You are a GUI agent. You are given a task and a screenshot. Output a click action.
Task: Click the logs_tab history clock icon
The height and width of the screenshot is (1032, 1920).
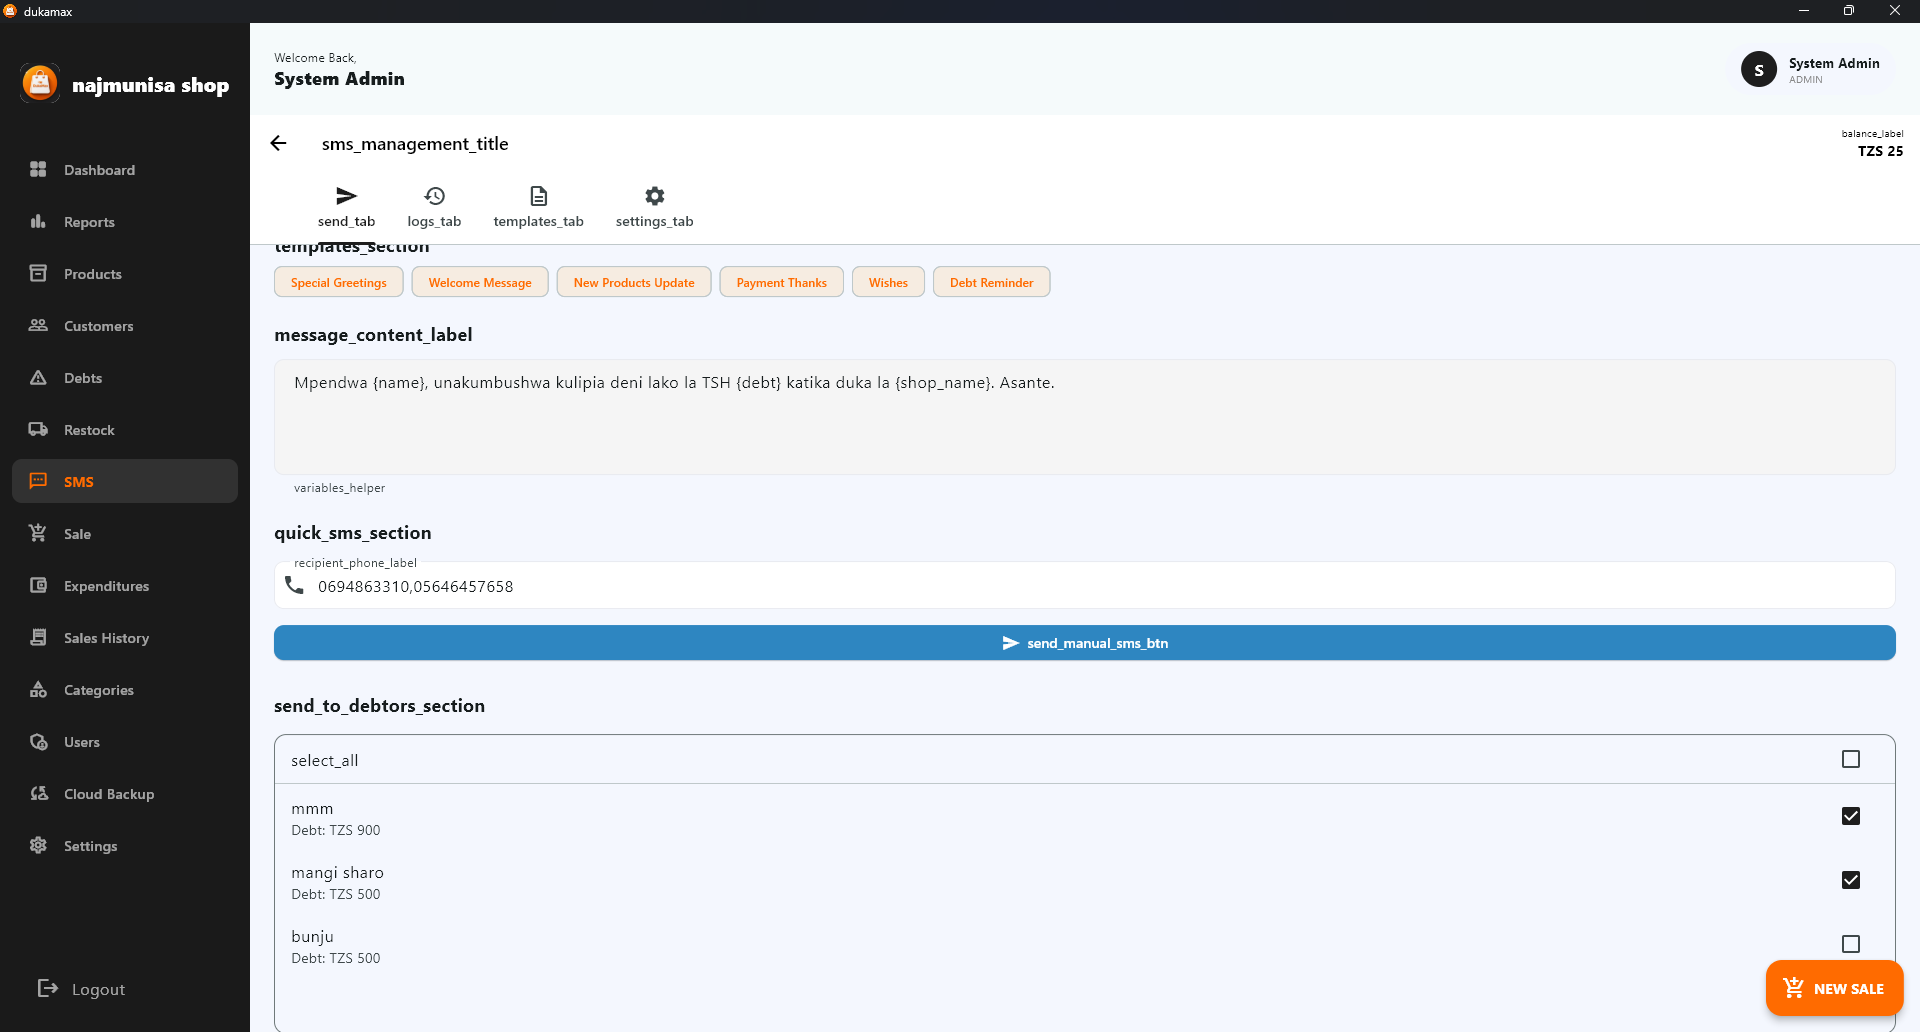(x=434, y=196)
